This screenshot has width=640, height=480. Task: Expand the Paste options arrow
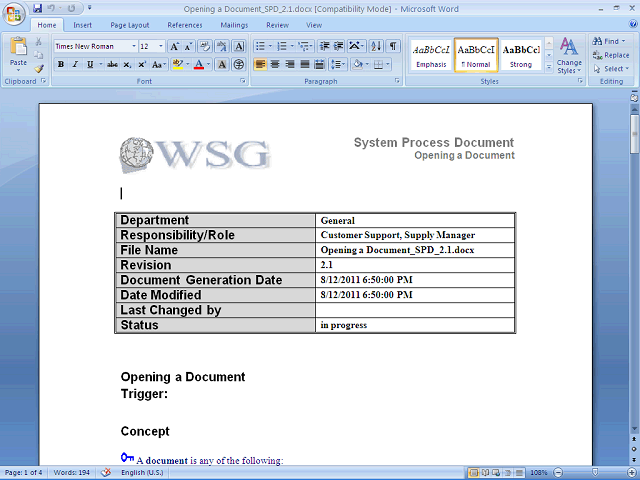tap(18, 70)
